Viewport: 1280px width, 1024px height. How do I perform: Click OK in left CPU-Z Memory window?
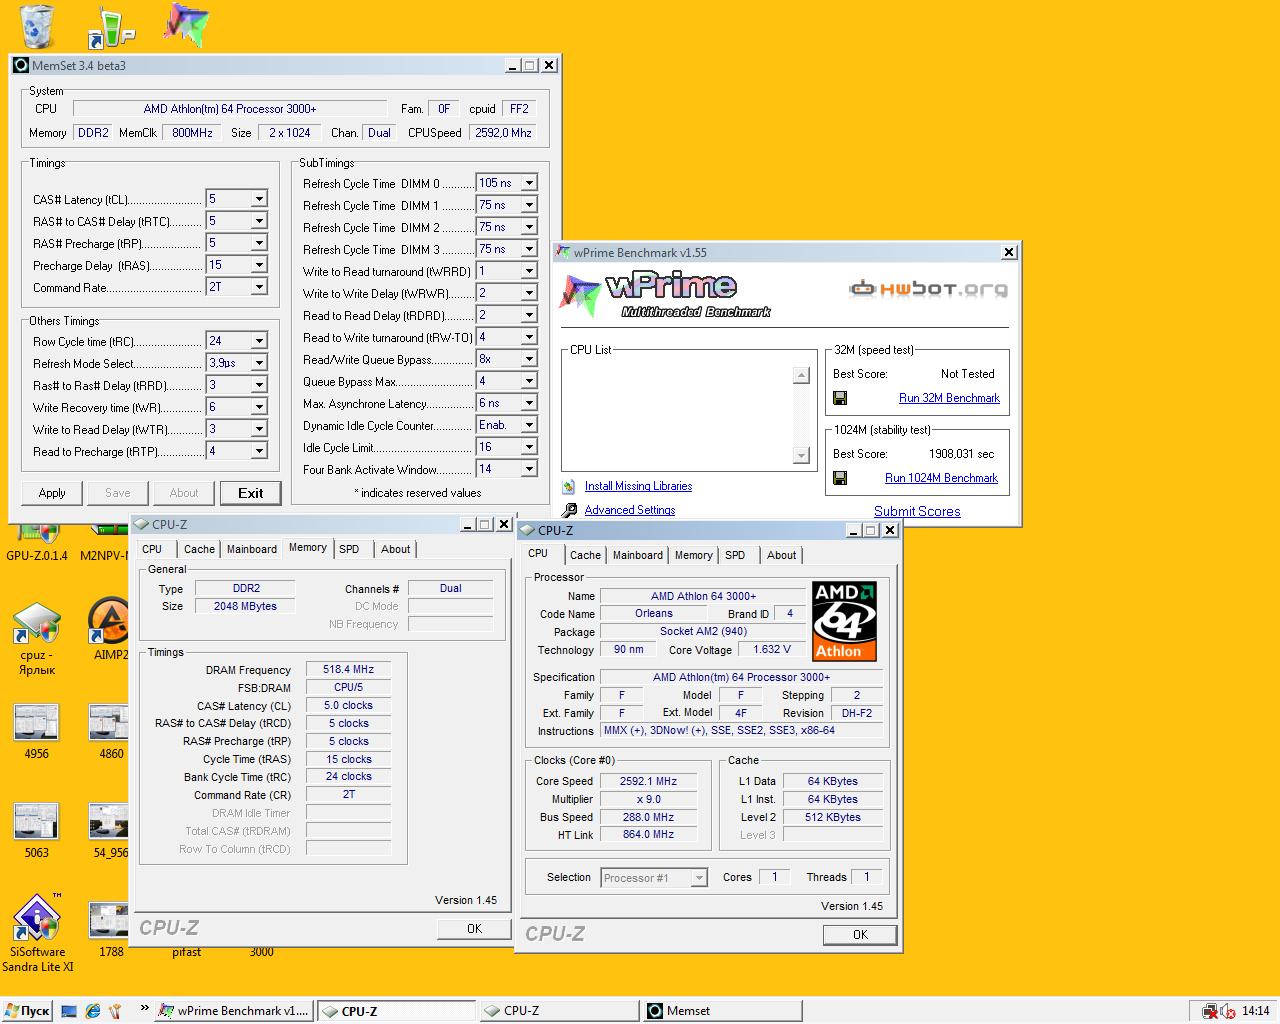pyautogui.click(x=474, y=929)
